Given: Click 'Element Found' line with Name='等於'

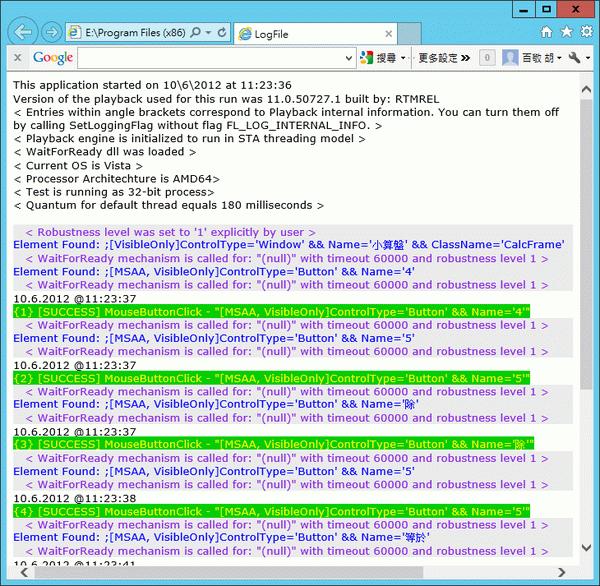Looking at the screenshot, I should pyautogui.click(x=222, y=537).
